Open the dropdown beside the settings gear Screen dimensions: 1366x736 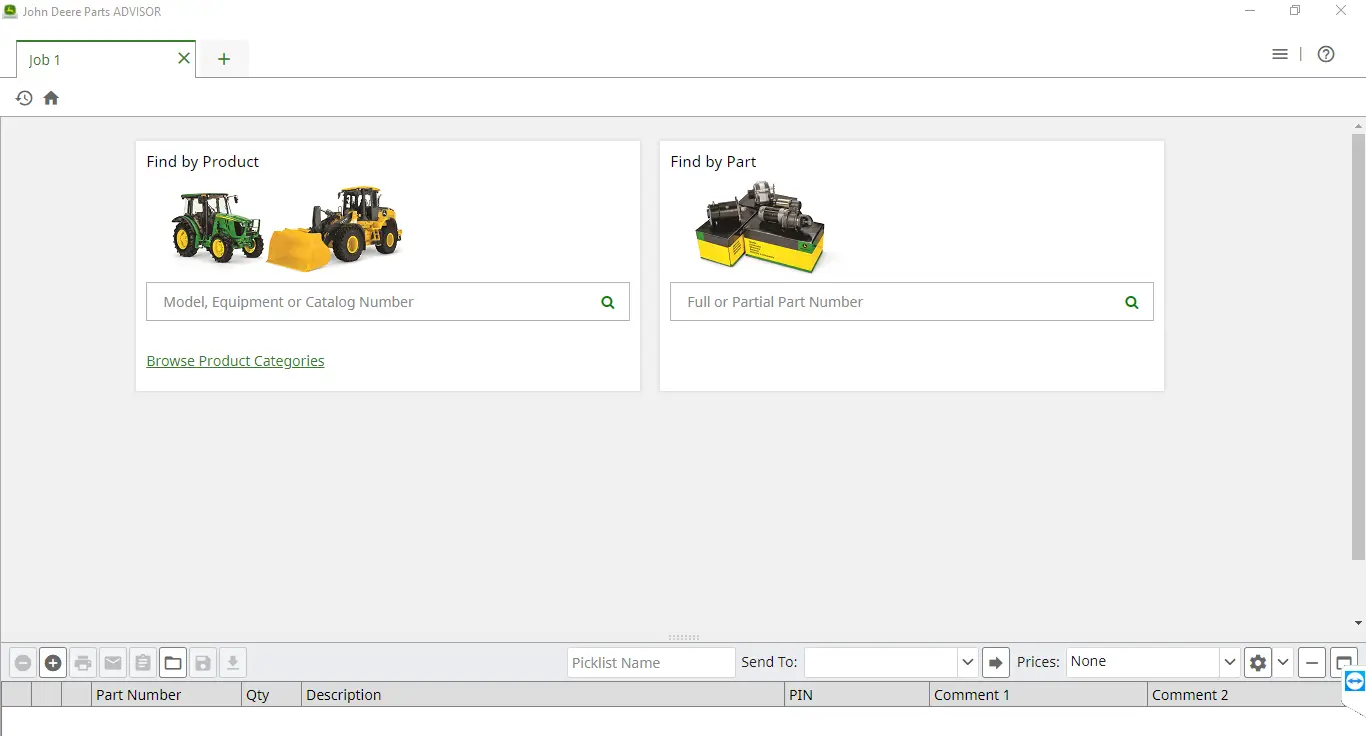[x=1283, y=662]
